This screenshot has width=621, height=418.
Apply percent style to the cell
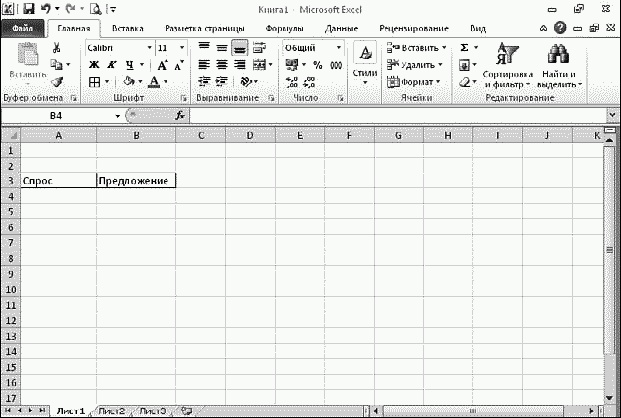tap(318, 65)
